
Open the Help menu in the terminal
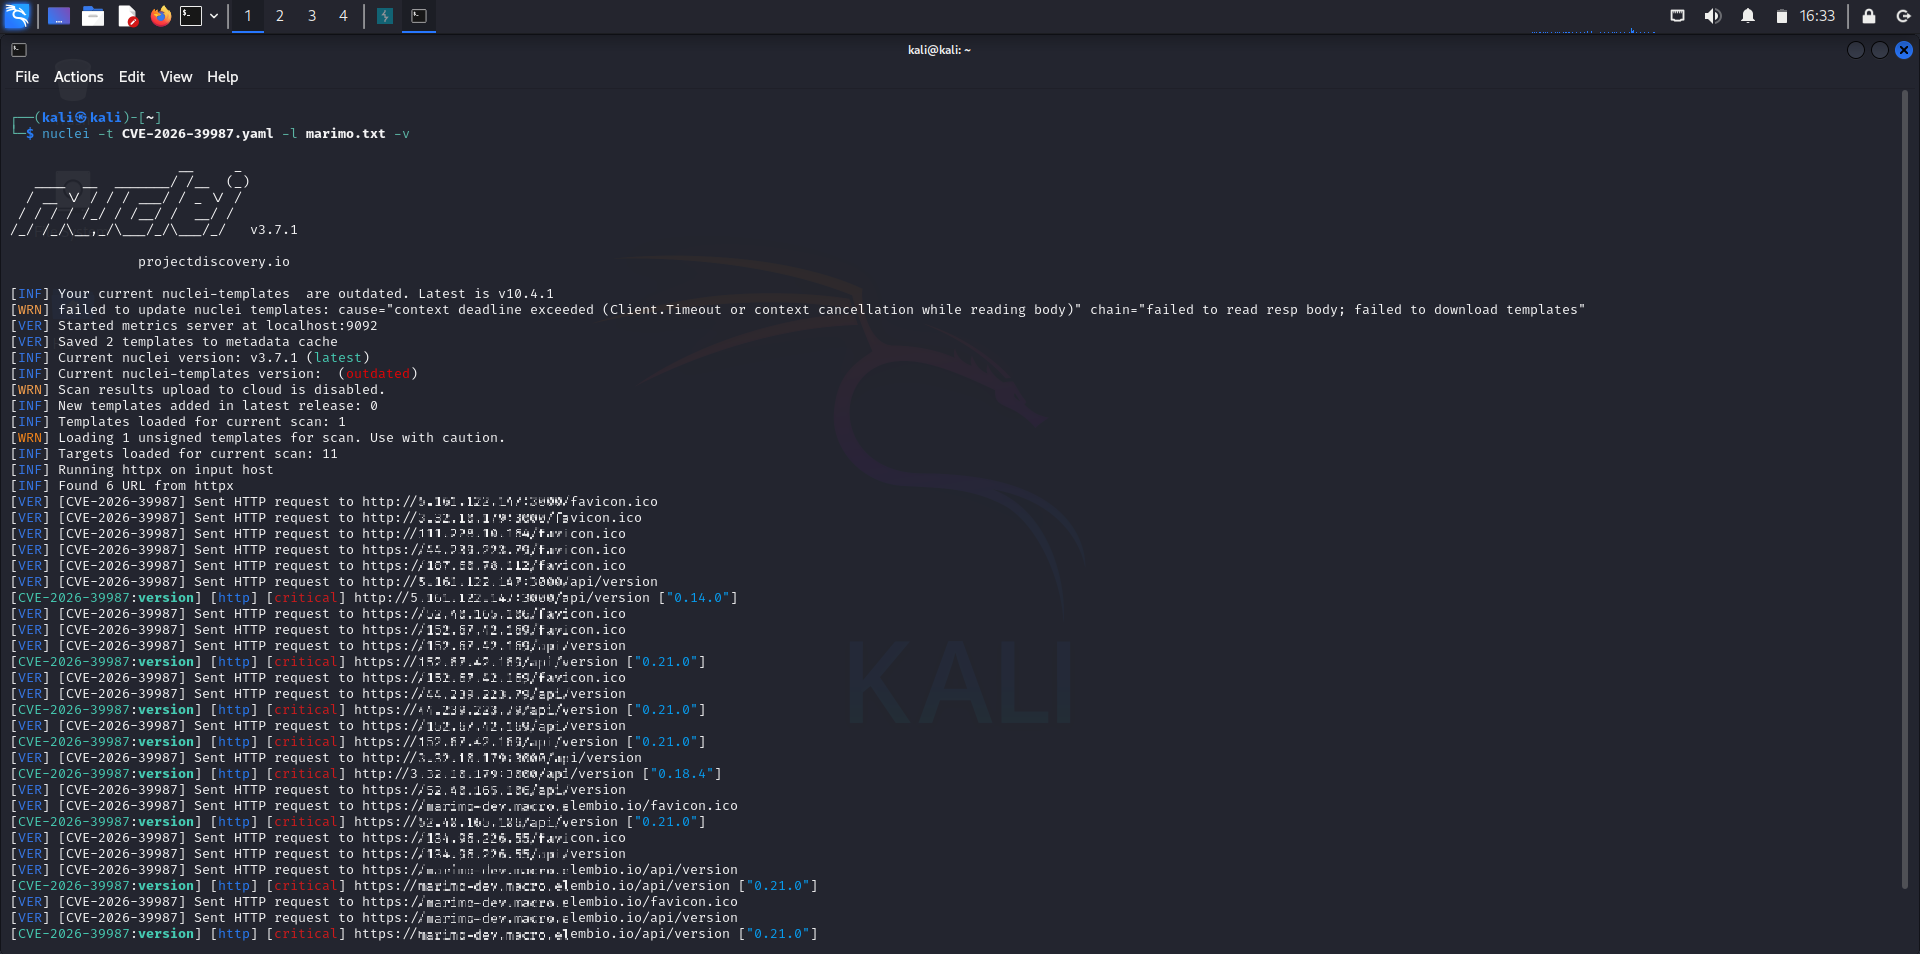pyautogui.click(x=222, y=76)
